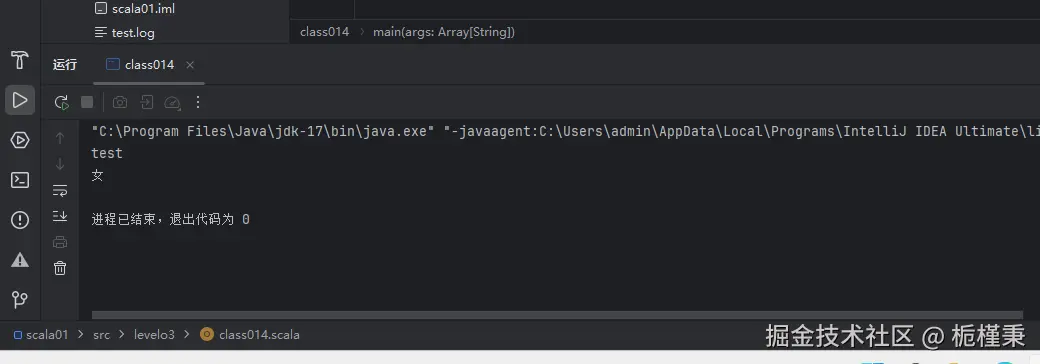This screenshot has width=1040, height=364.
Task: Select test.log in project tree
Action: coord(125,32)
